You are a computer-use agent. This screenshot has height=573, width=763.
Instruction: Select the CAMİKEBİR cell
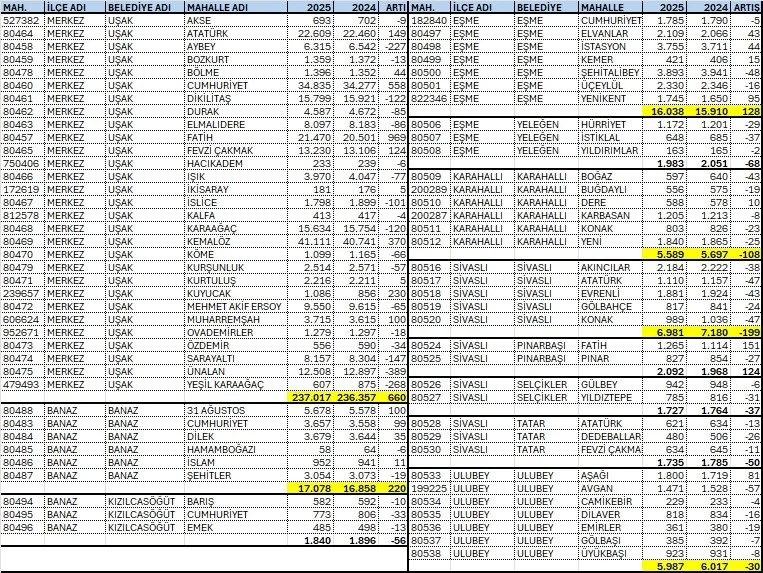click(x=610, y=499)
